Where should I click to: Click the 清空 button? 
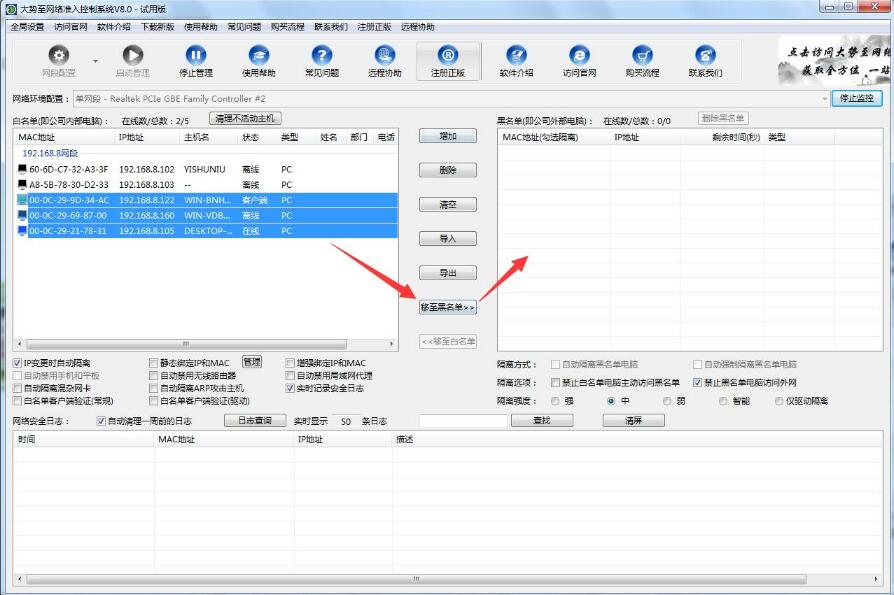coord(448,204)
